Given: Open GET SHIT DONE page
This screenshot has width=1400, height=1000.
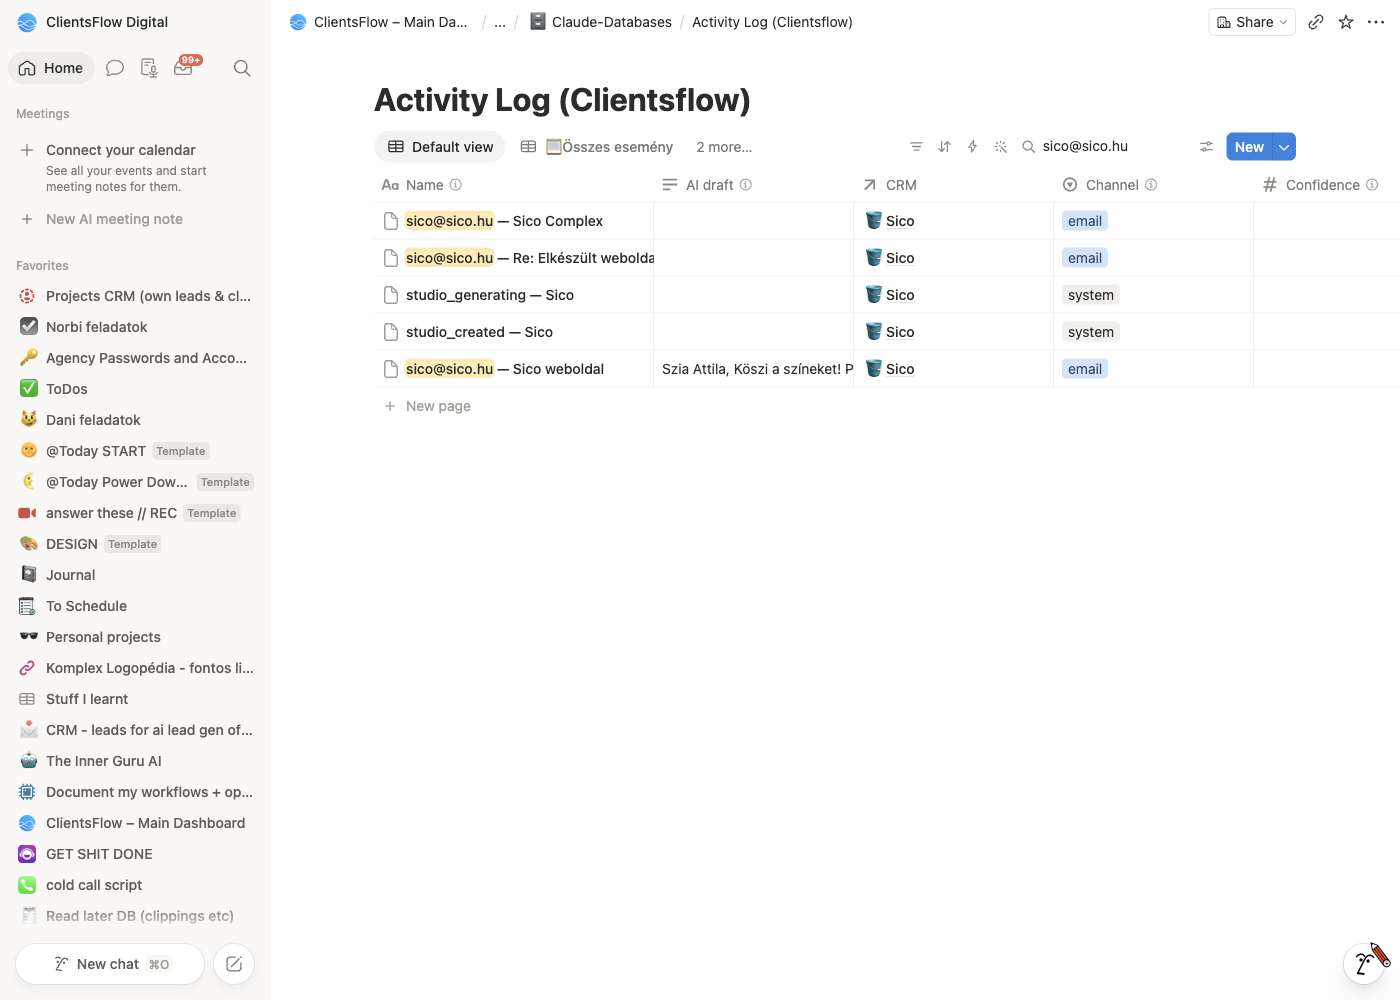Looking at the screenshot, I should click(x=135, y=854).
